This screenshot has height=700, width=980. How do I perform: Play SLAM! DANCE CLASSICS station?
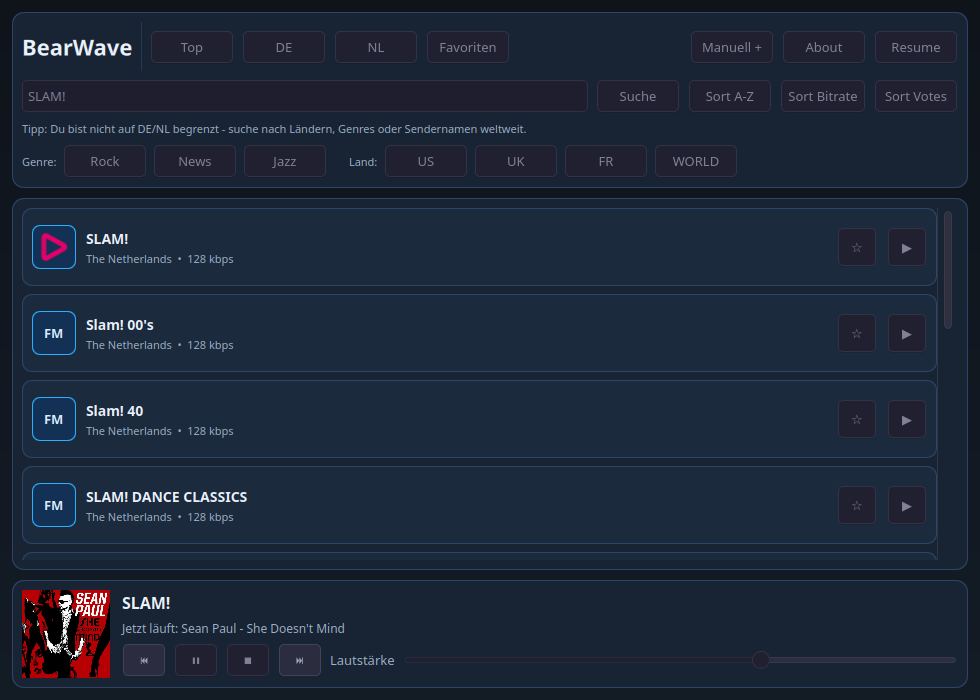coord(906,505)
